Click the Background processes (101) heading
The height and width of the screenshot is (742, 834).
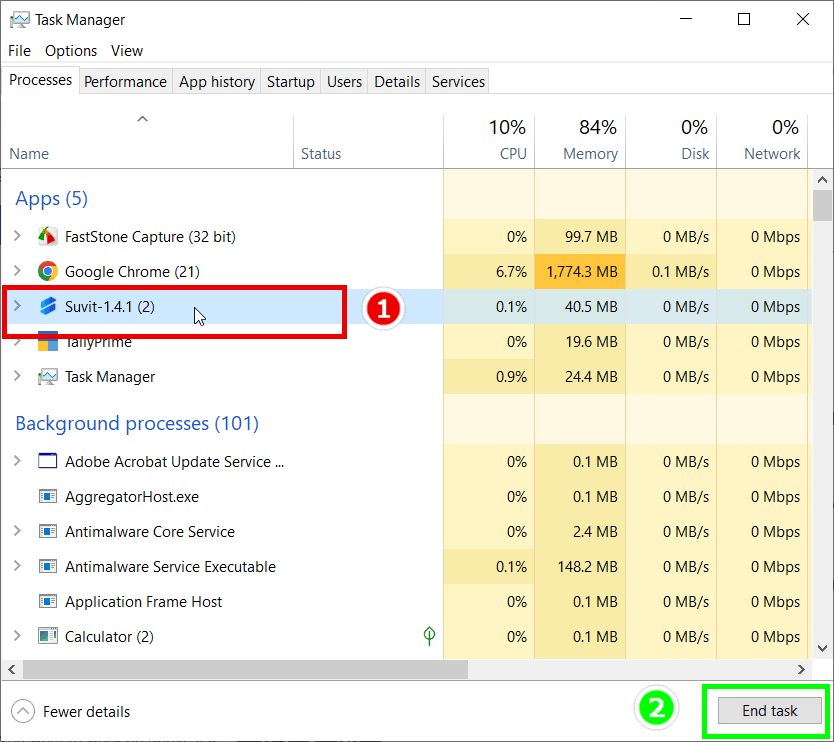pos(137,423)
